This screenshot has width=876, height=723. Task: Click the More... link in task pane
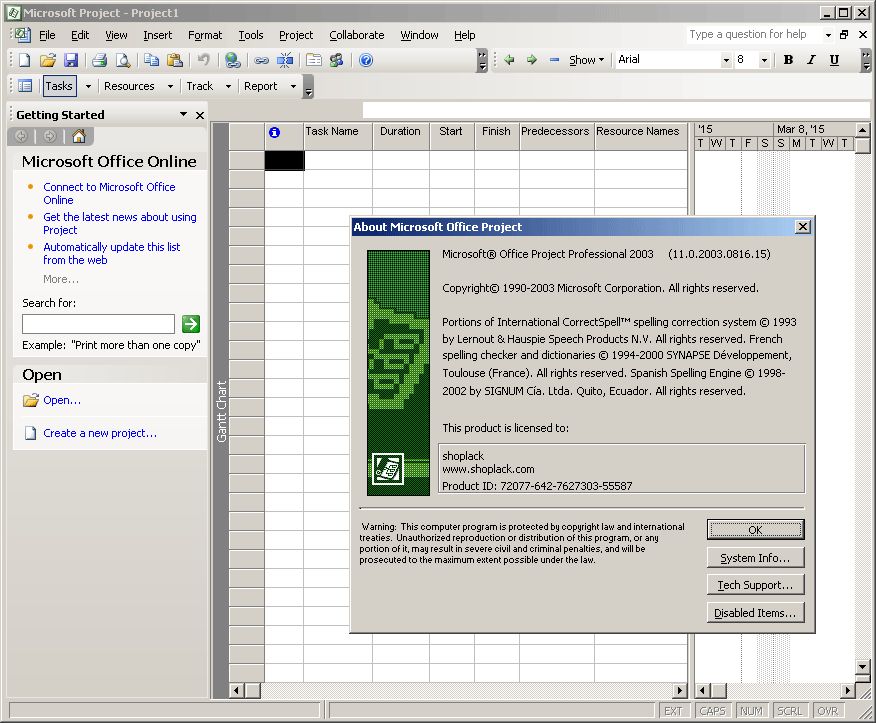61,279
